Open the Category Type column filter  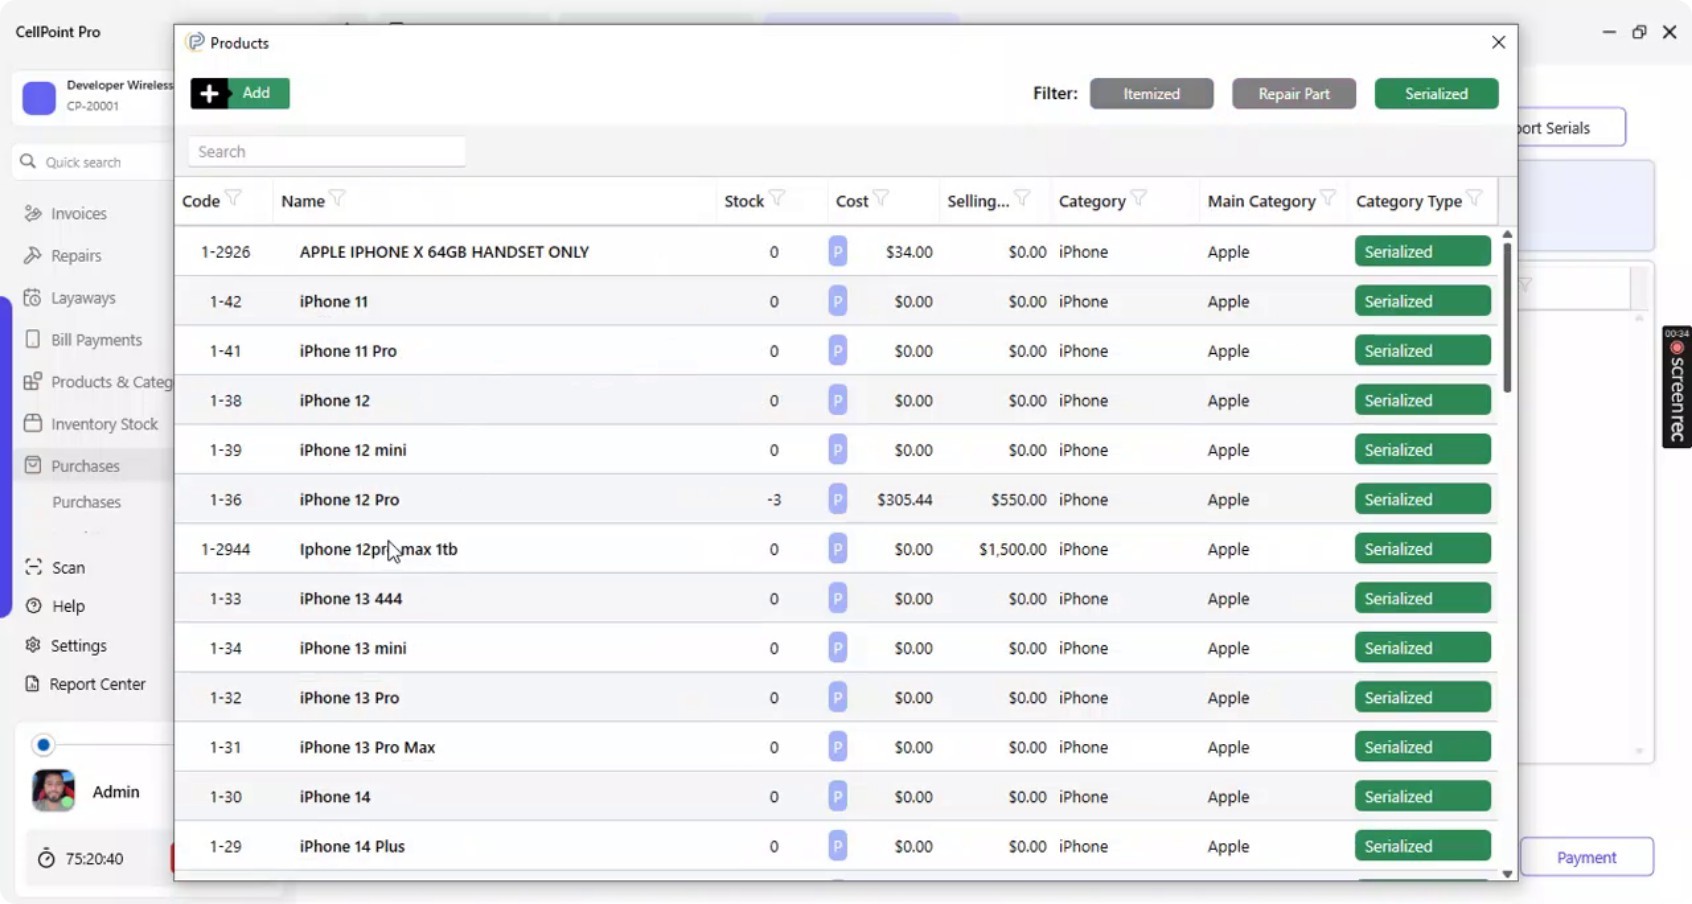(x=1474, y=198)
